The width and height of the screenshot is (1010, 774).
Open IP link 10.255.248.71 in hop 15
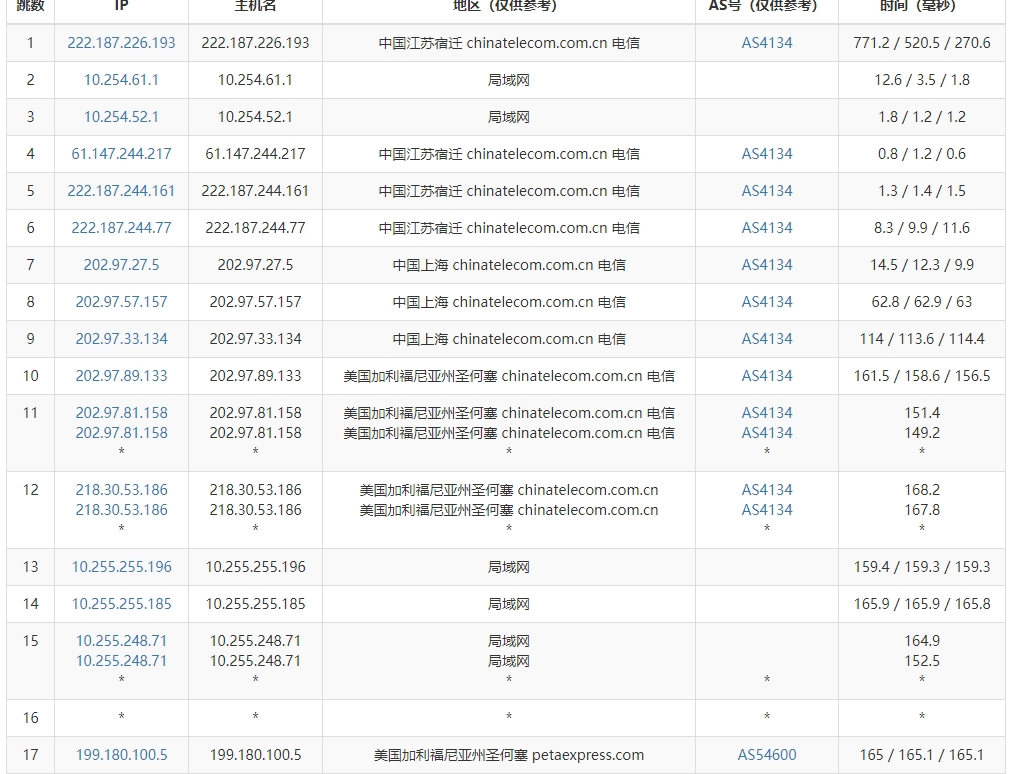pyautogui.click(x=121, y=640)
